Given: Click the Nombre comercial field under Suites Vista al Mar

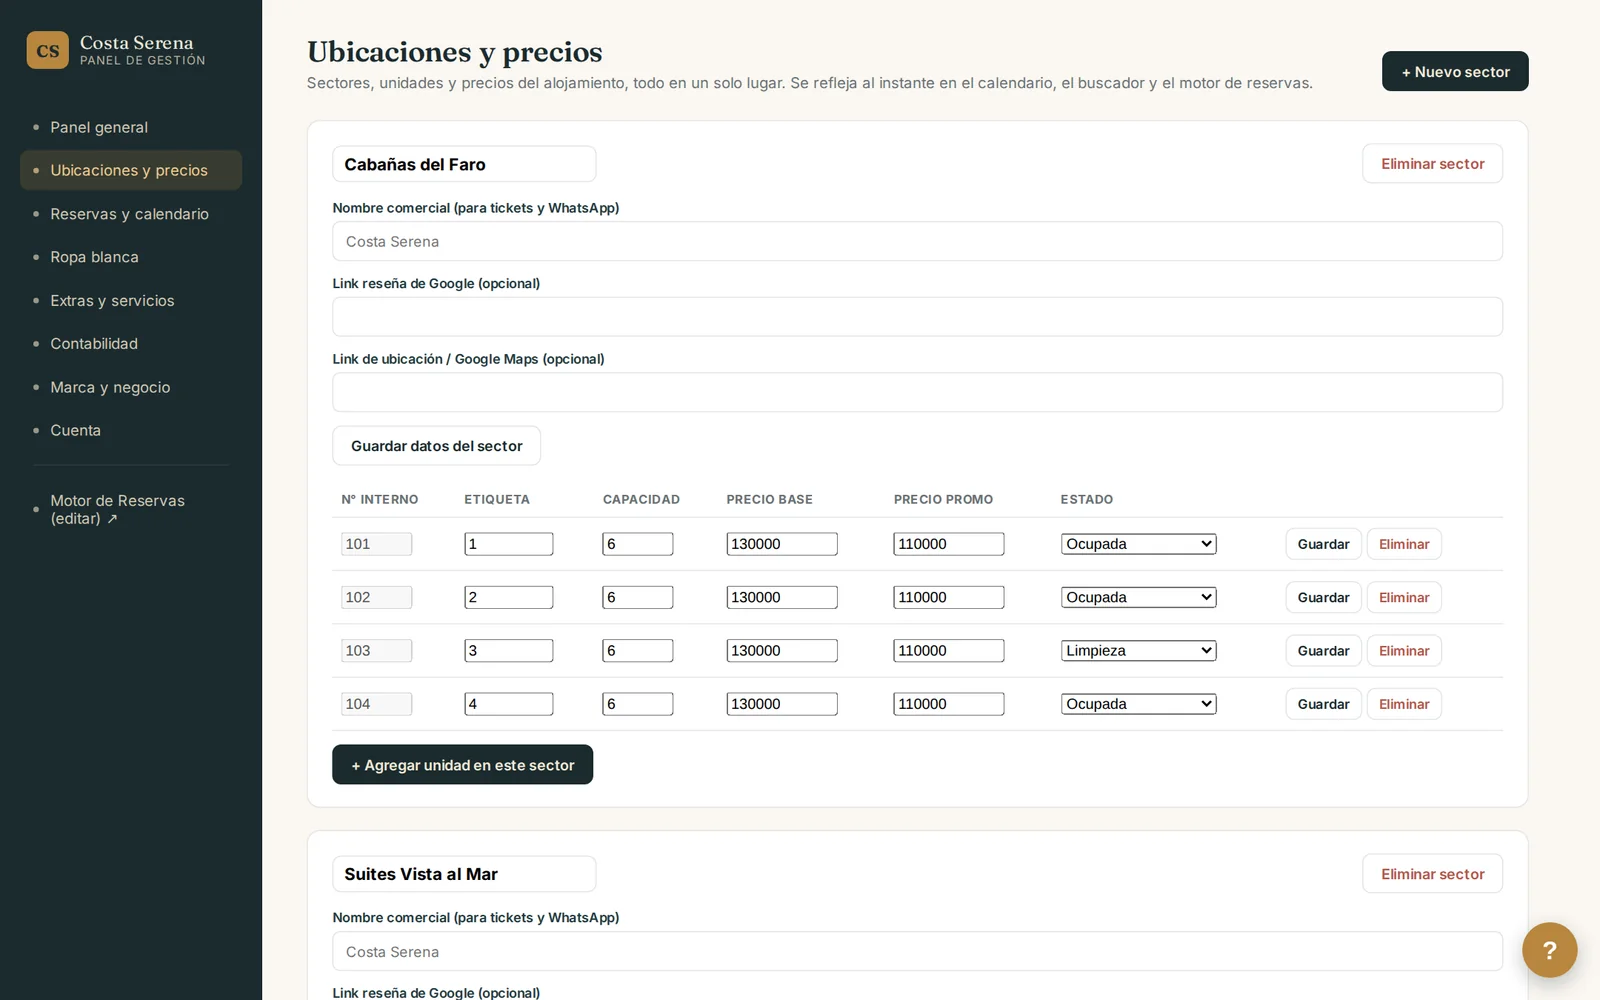Looking at the screenshot, I should click(x=917, y=952).
